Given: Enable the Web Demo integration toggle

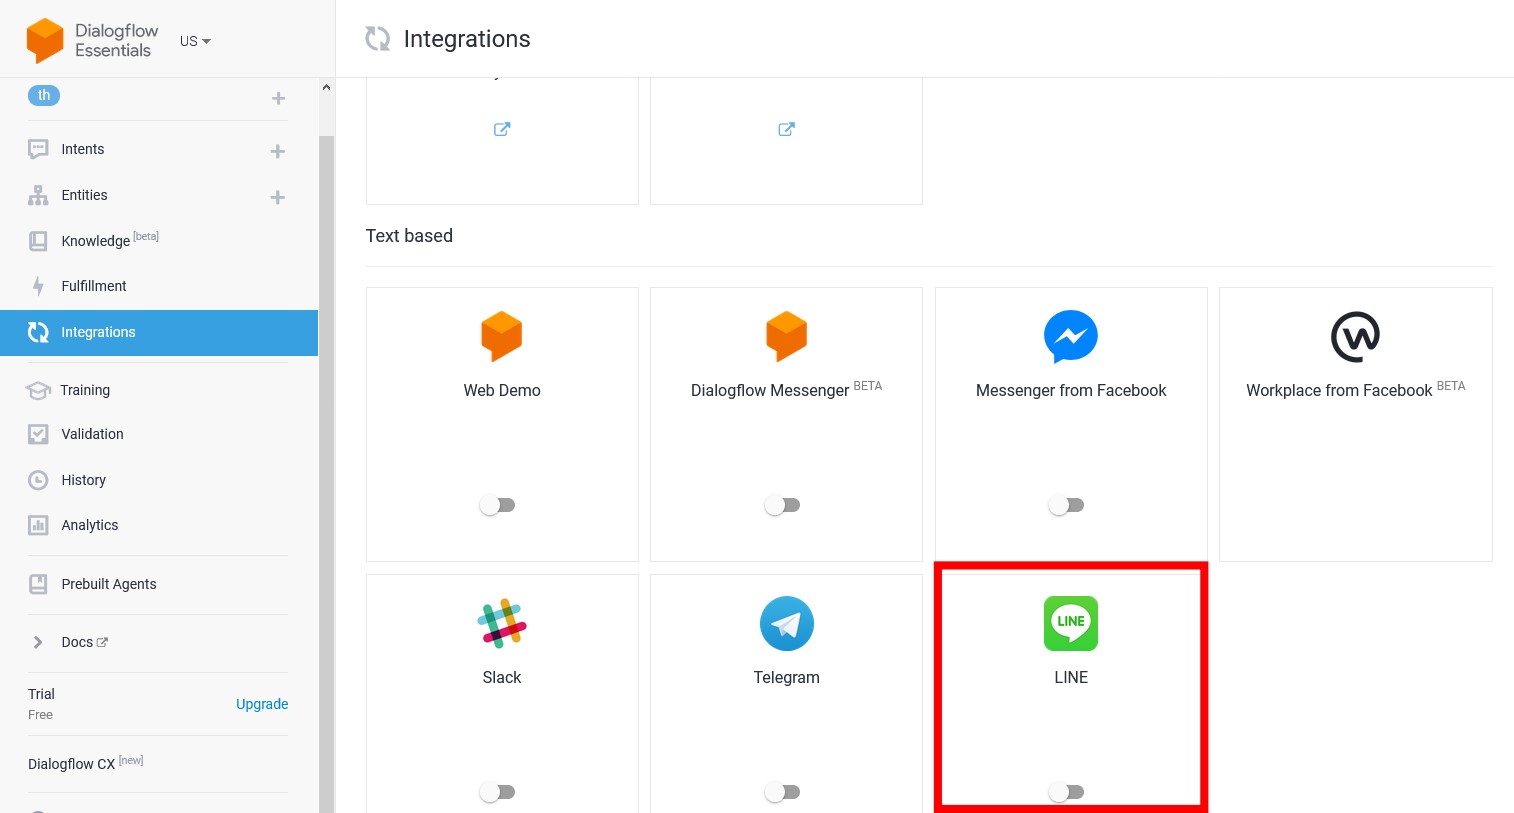Looking at the screenshot, I should 497,505.
